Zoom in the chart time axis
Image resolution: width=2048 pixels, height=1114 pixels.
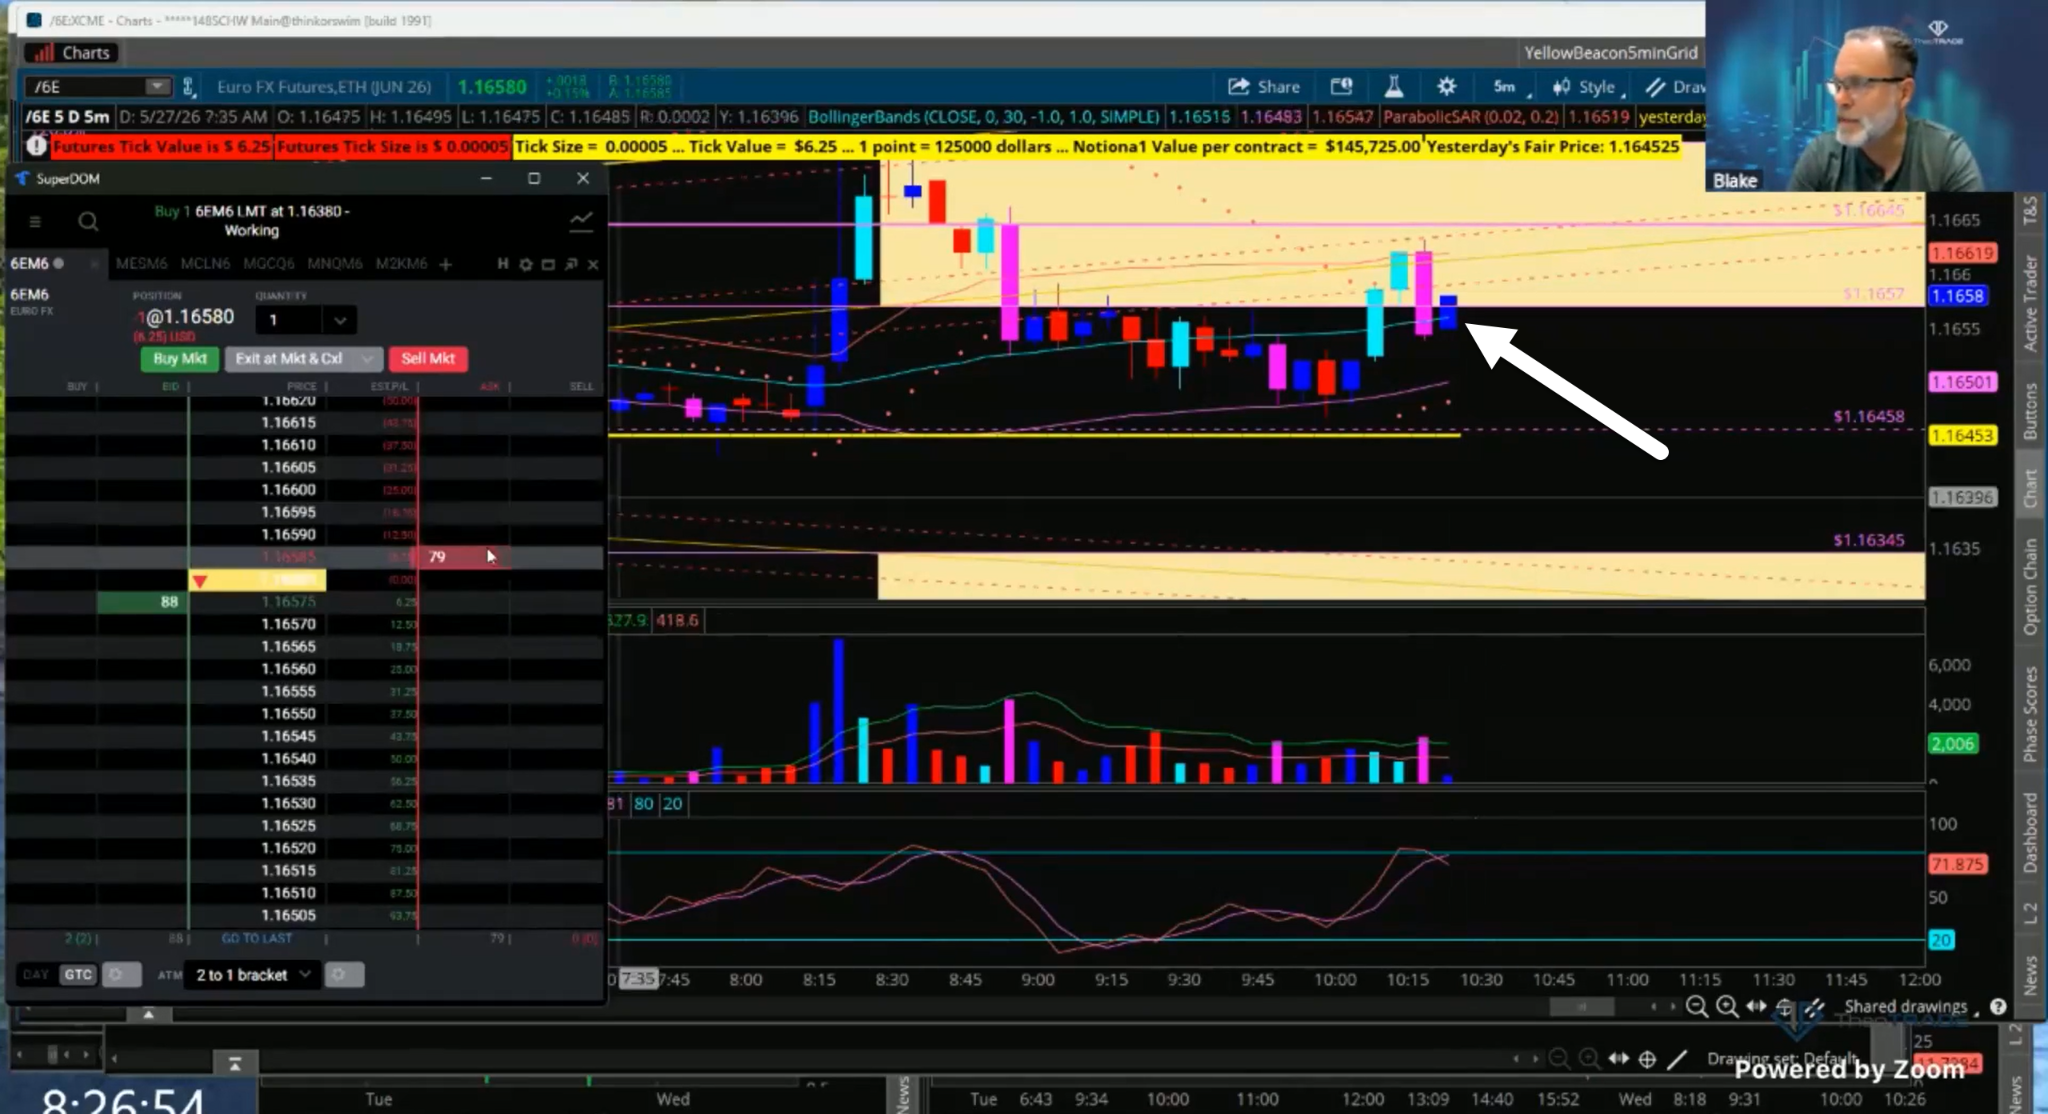[x=1727, y=1007]
